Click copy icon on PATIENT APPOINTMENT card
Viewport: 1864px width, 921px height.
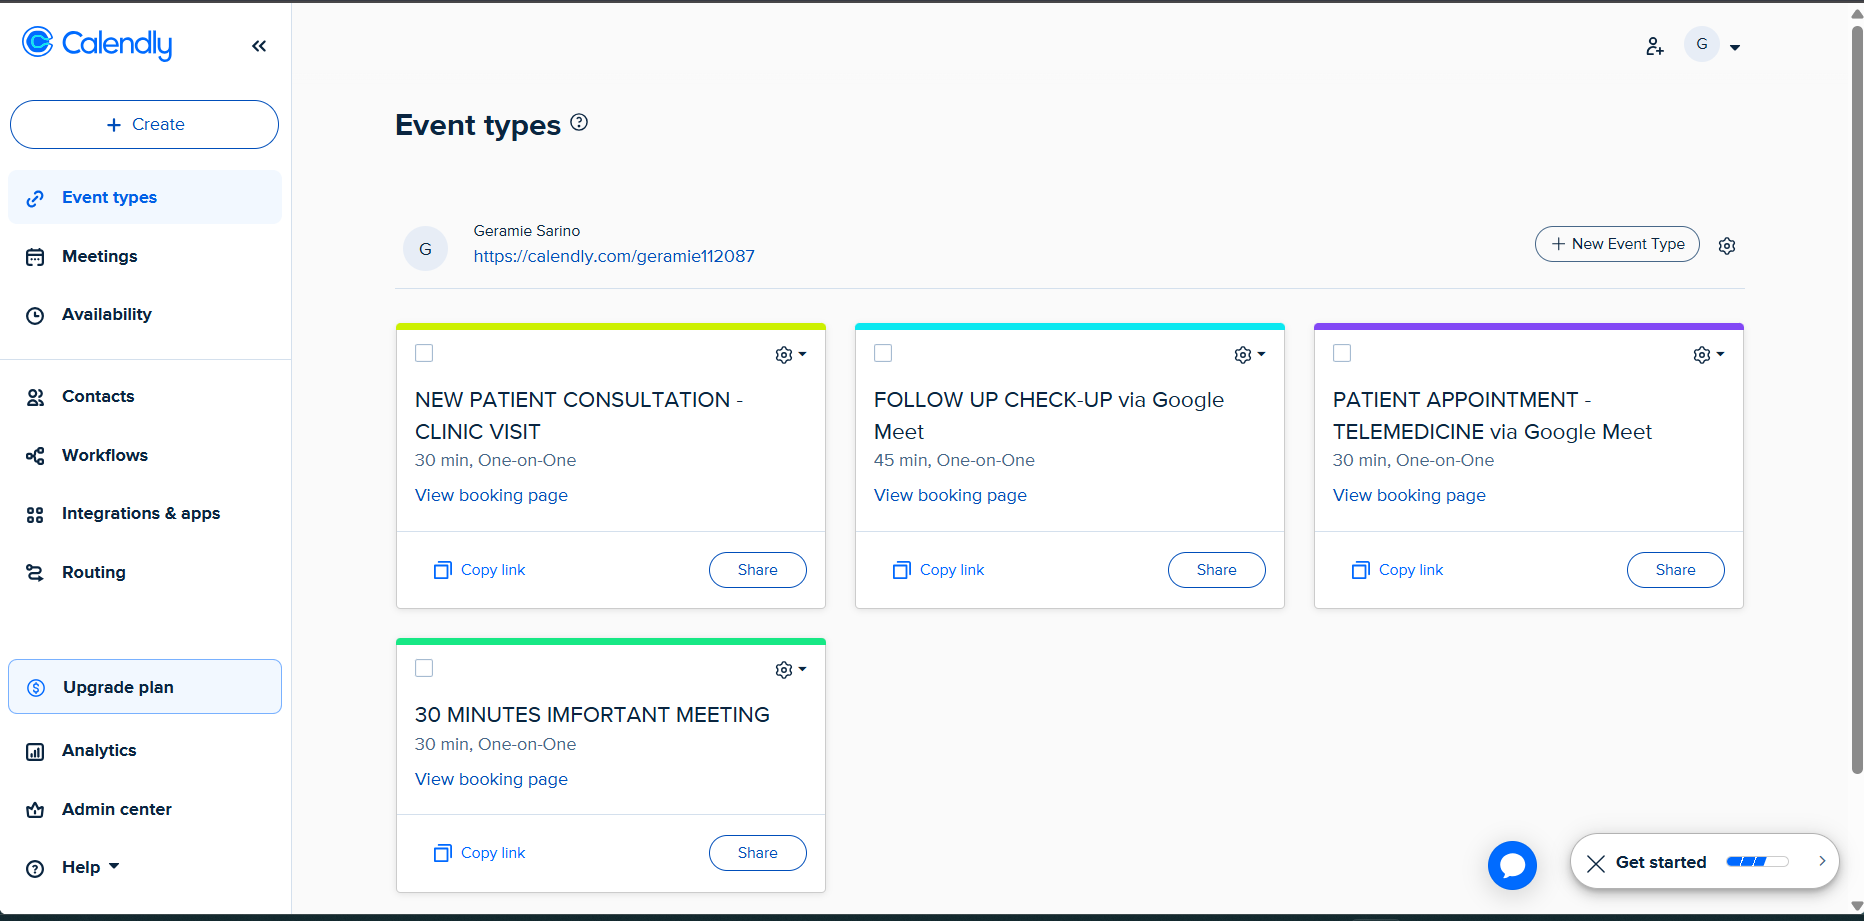click(1361, 570)
